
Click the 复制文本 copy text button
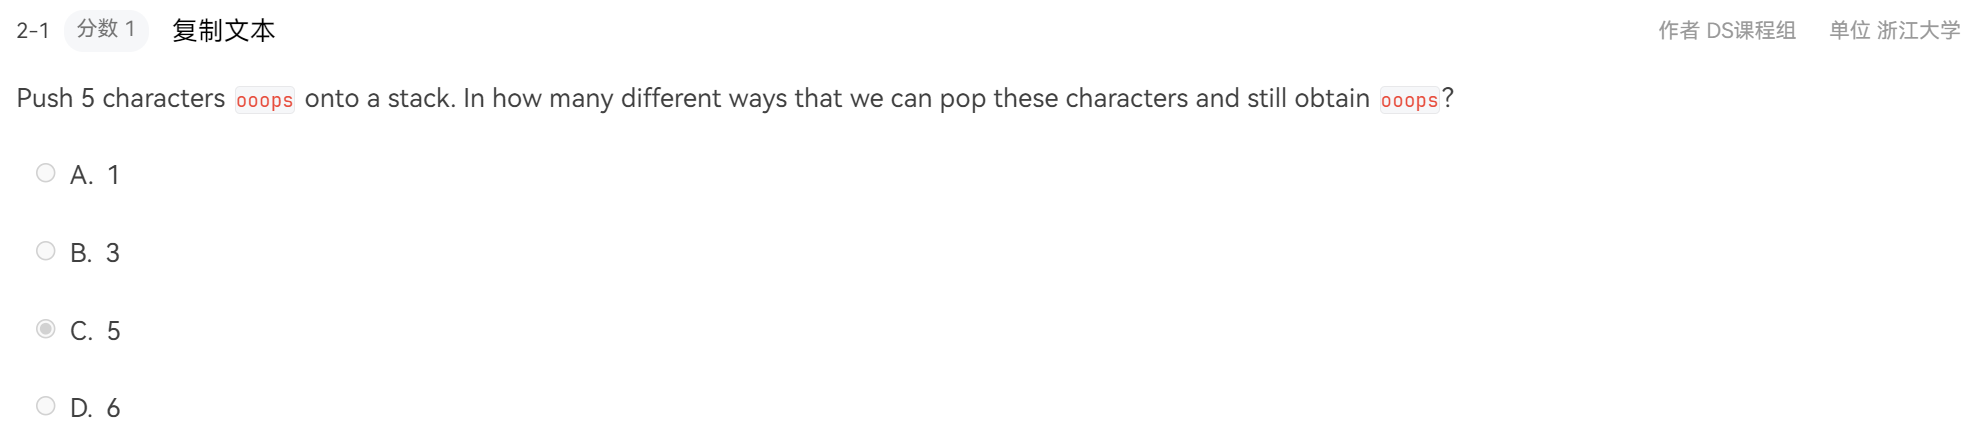[223, 31]
